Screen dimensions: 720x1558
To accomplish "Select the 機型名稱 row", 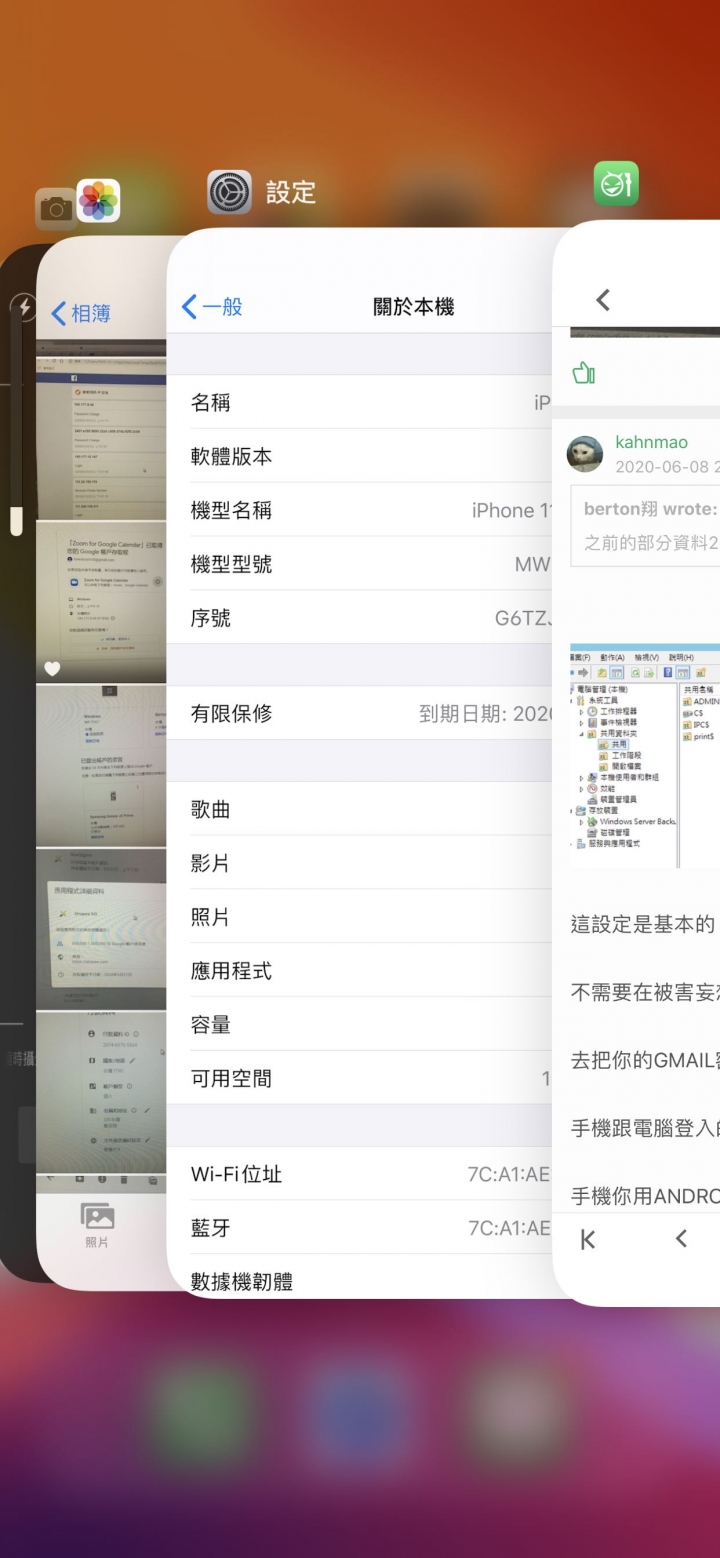I will tap(360, 510).
